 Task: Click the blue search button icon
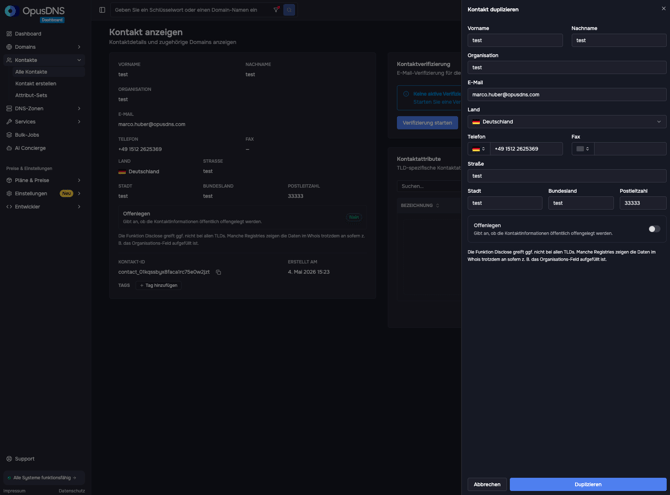point(289,10)
